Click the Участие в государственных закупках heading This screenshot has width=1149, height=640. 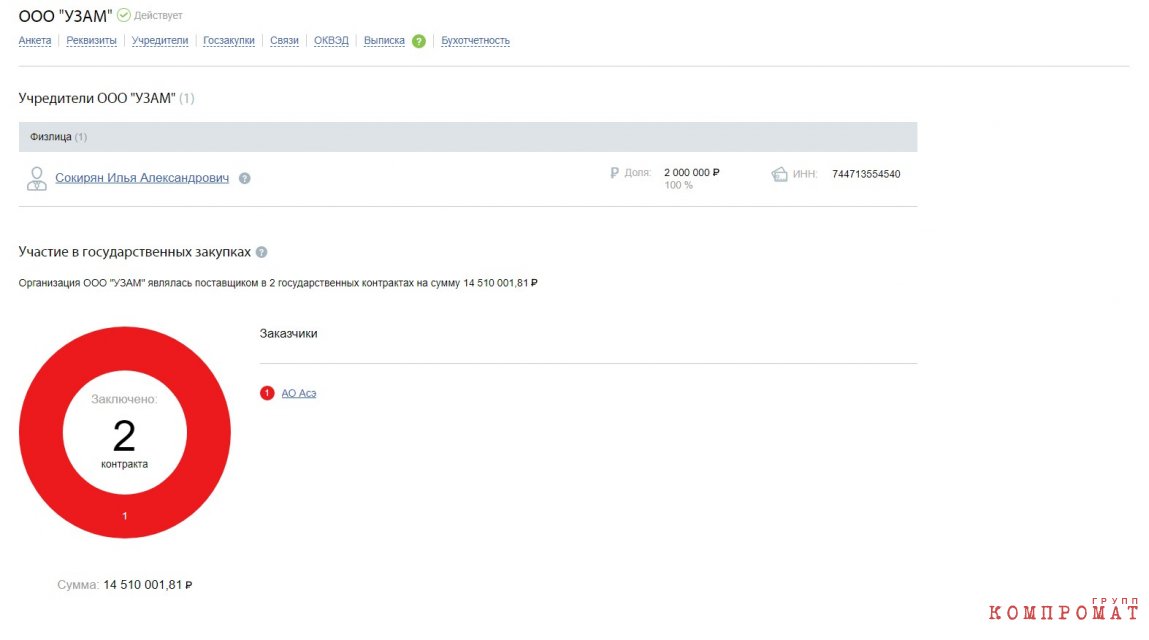135,252
